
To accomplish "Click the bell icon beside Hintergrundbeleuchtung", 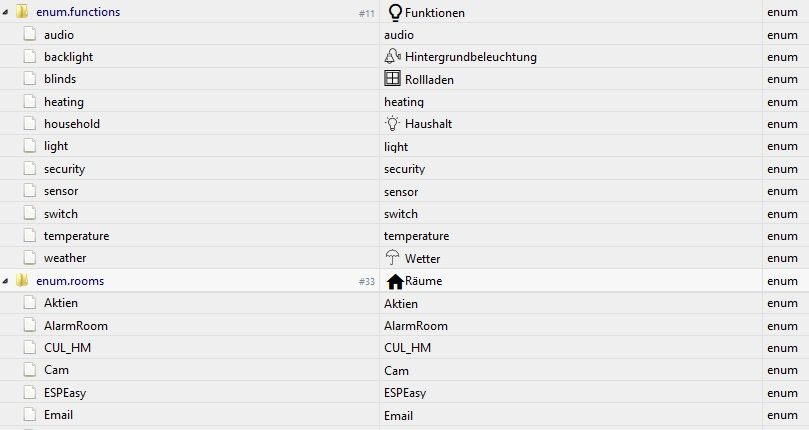I will pos(392,57).
